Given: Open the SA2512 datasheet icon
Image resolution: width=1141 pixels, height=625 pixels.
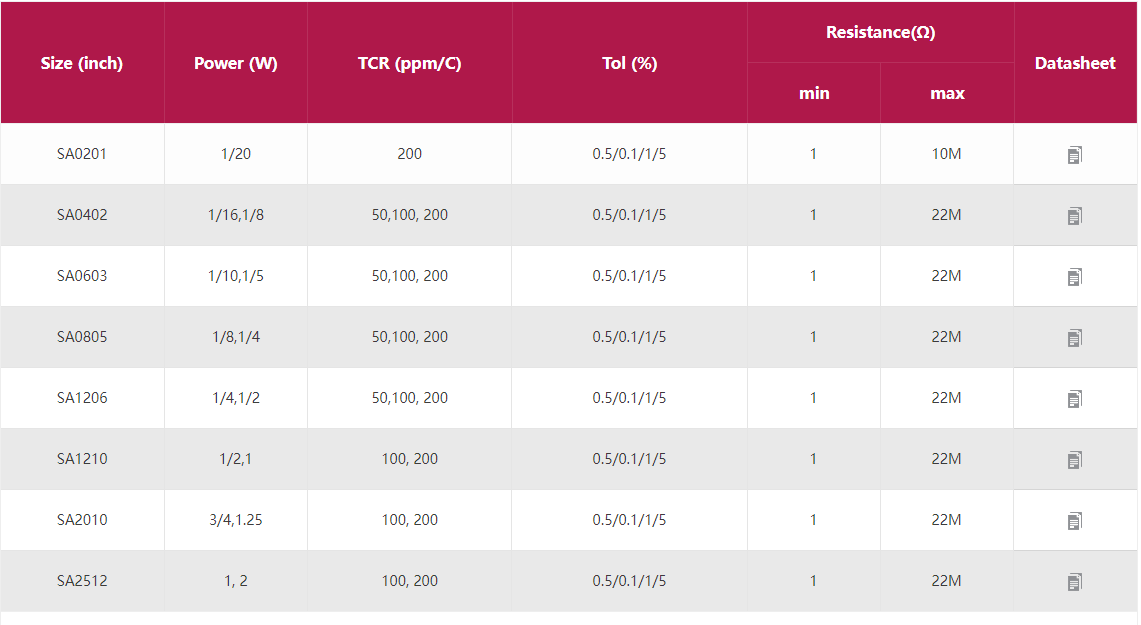Looking at the screenshot, I should click(x=1075, y=582).
